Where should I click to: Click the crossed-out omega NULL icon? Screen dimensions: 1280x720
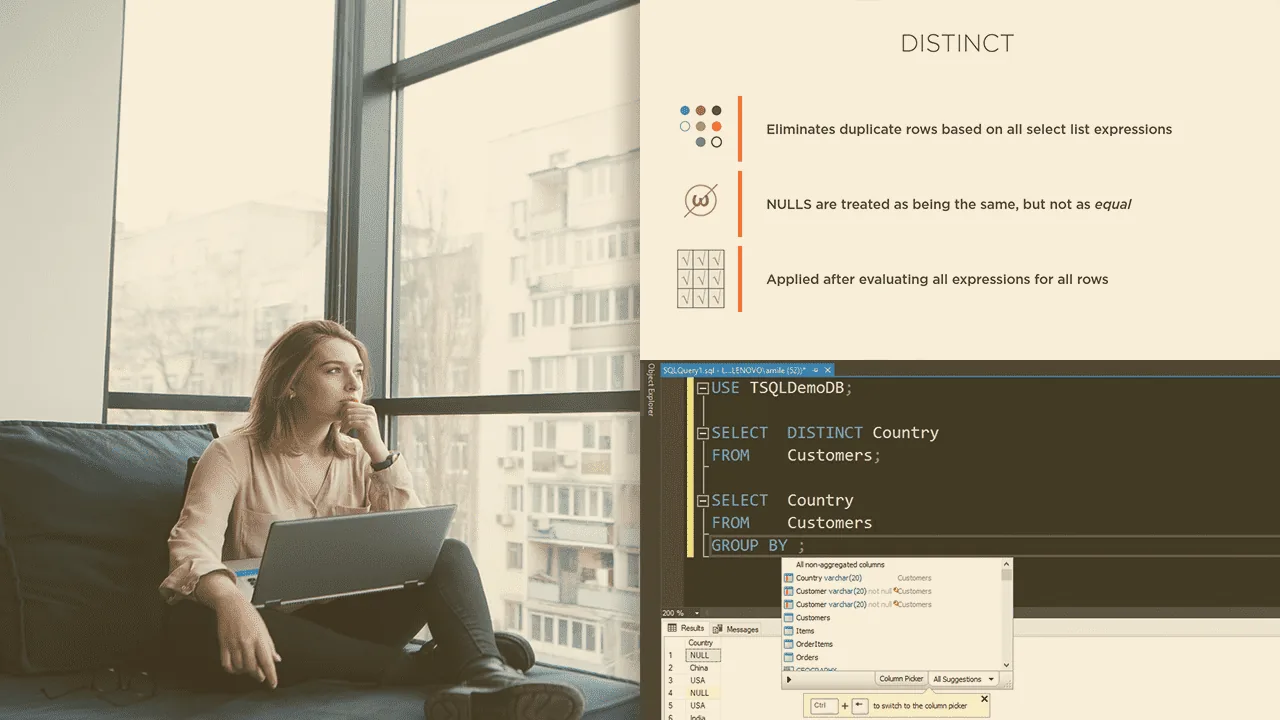[x=700, y=202]
